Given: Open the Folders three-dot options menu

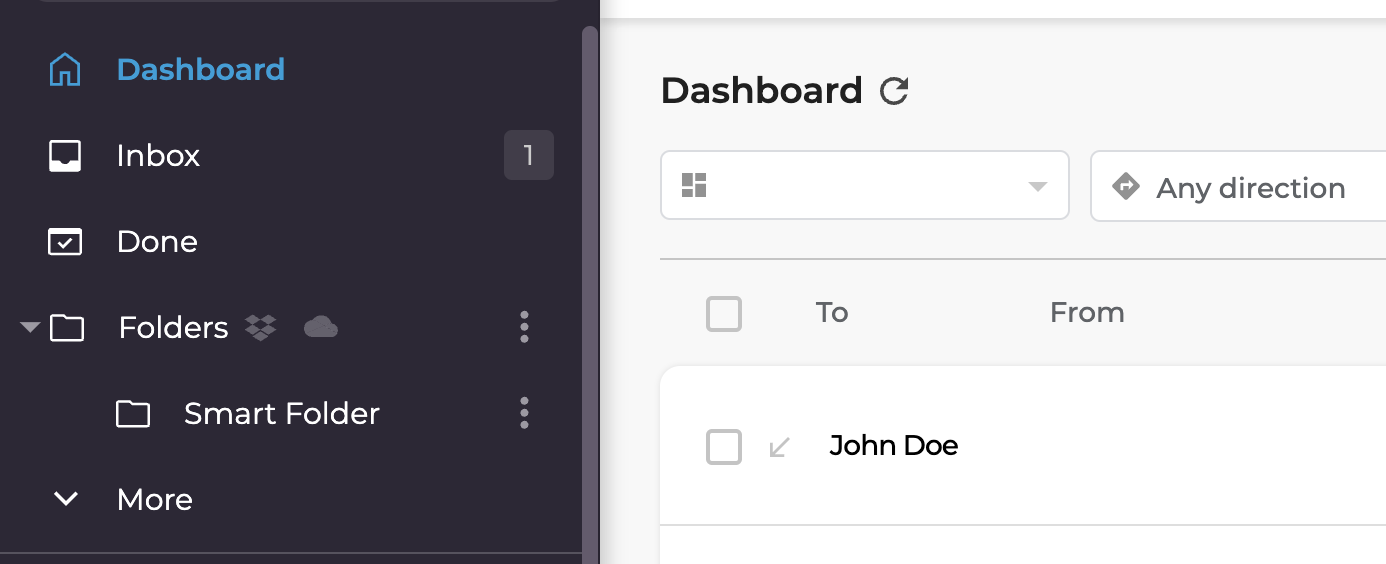Looking at the screenshot, I should (524, 327).
